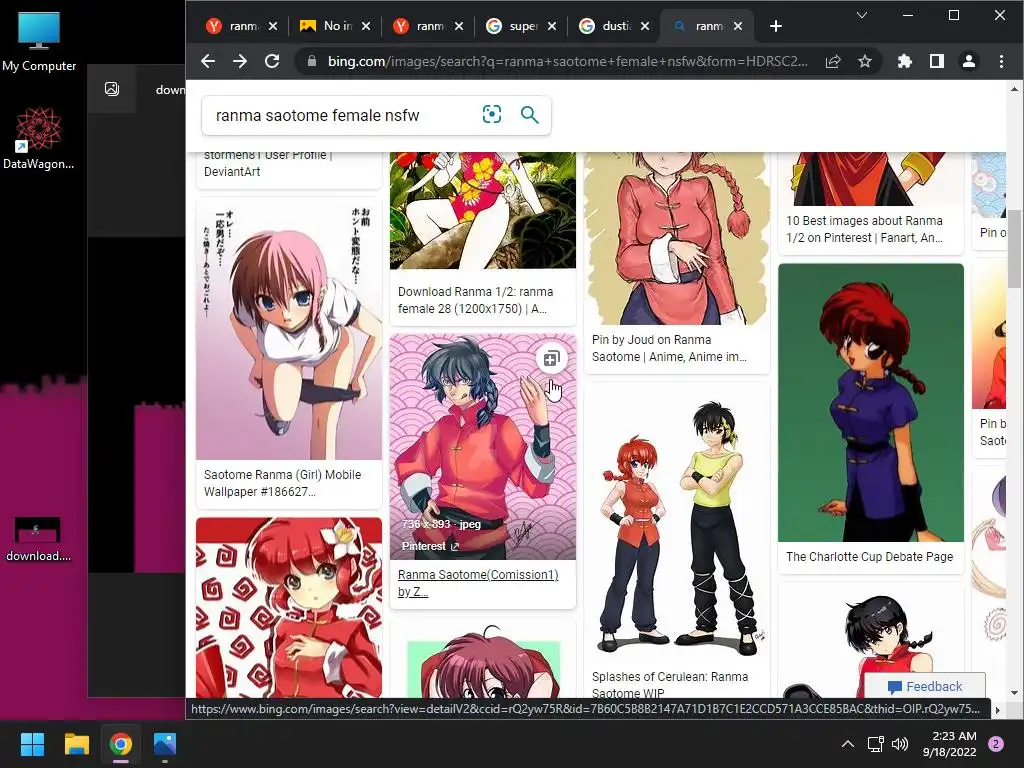Open notification center badge showing 2
Image resolution: width=1024 pixels, height=768 pixels.
click(x=996, y=744)
